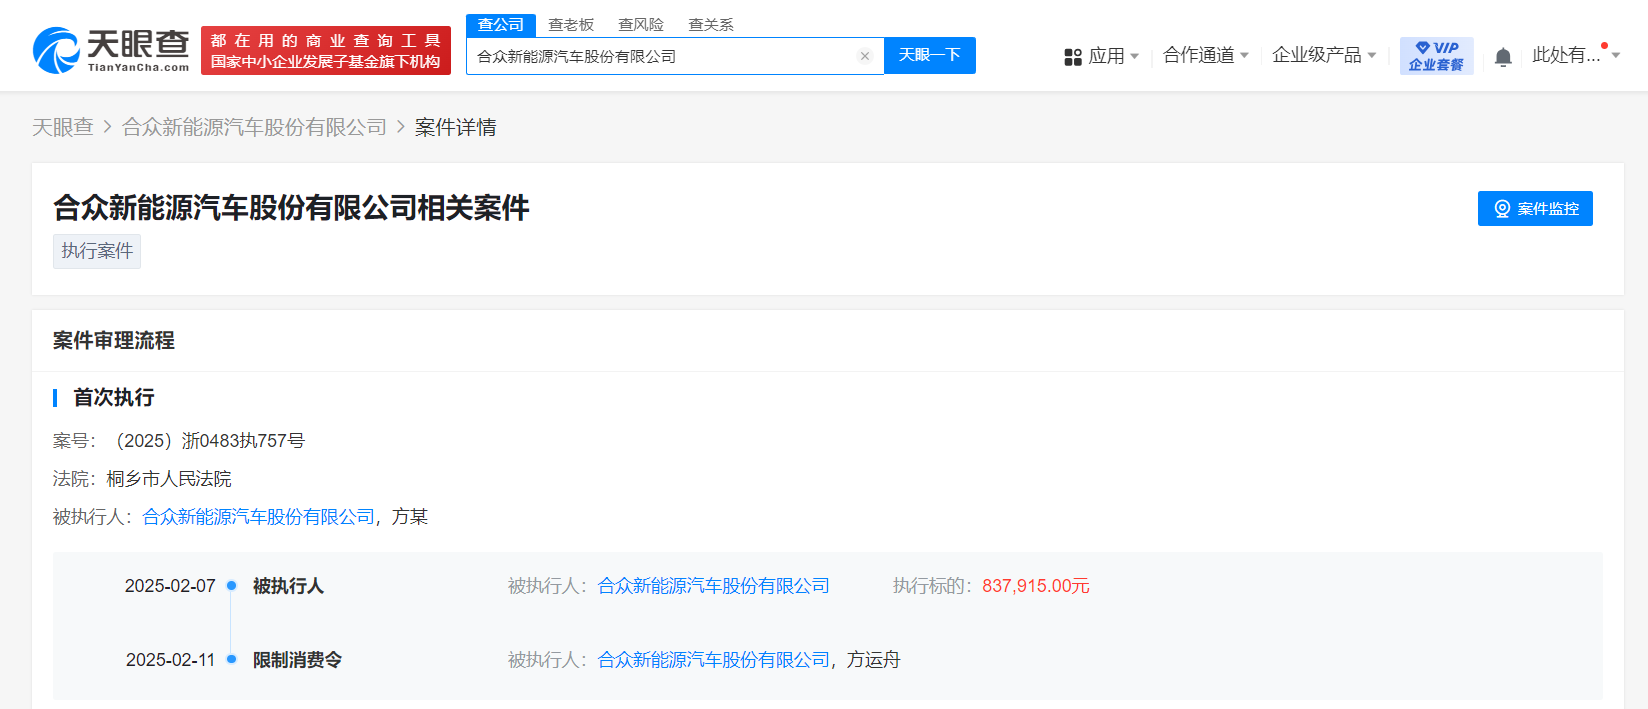The width and height of the screenshot is (1648, 709).
Task: Click the date 2025-02-07
Action: tap(170, 586)
